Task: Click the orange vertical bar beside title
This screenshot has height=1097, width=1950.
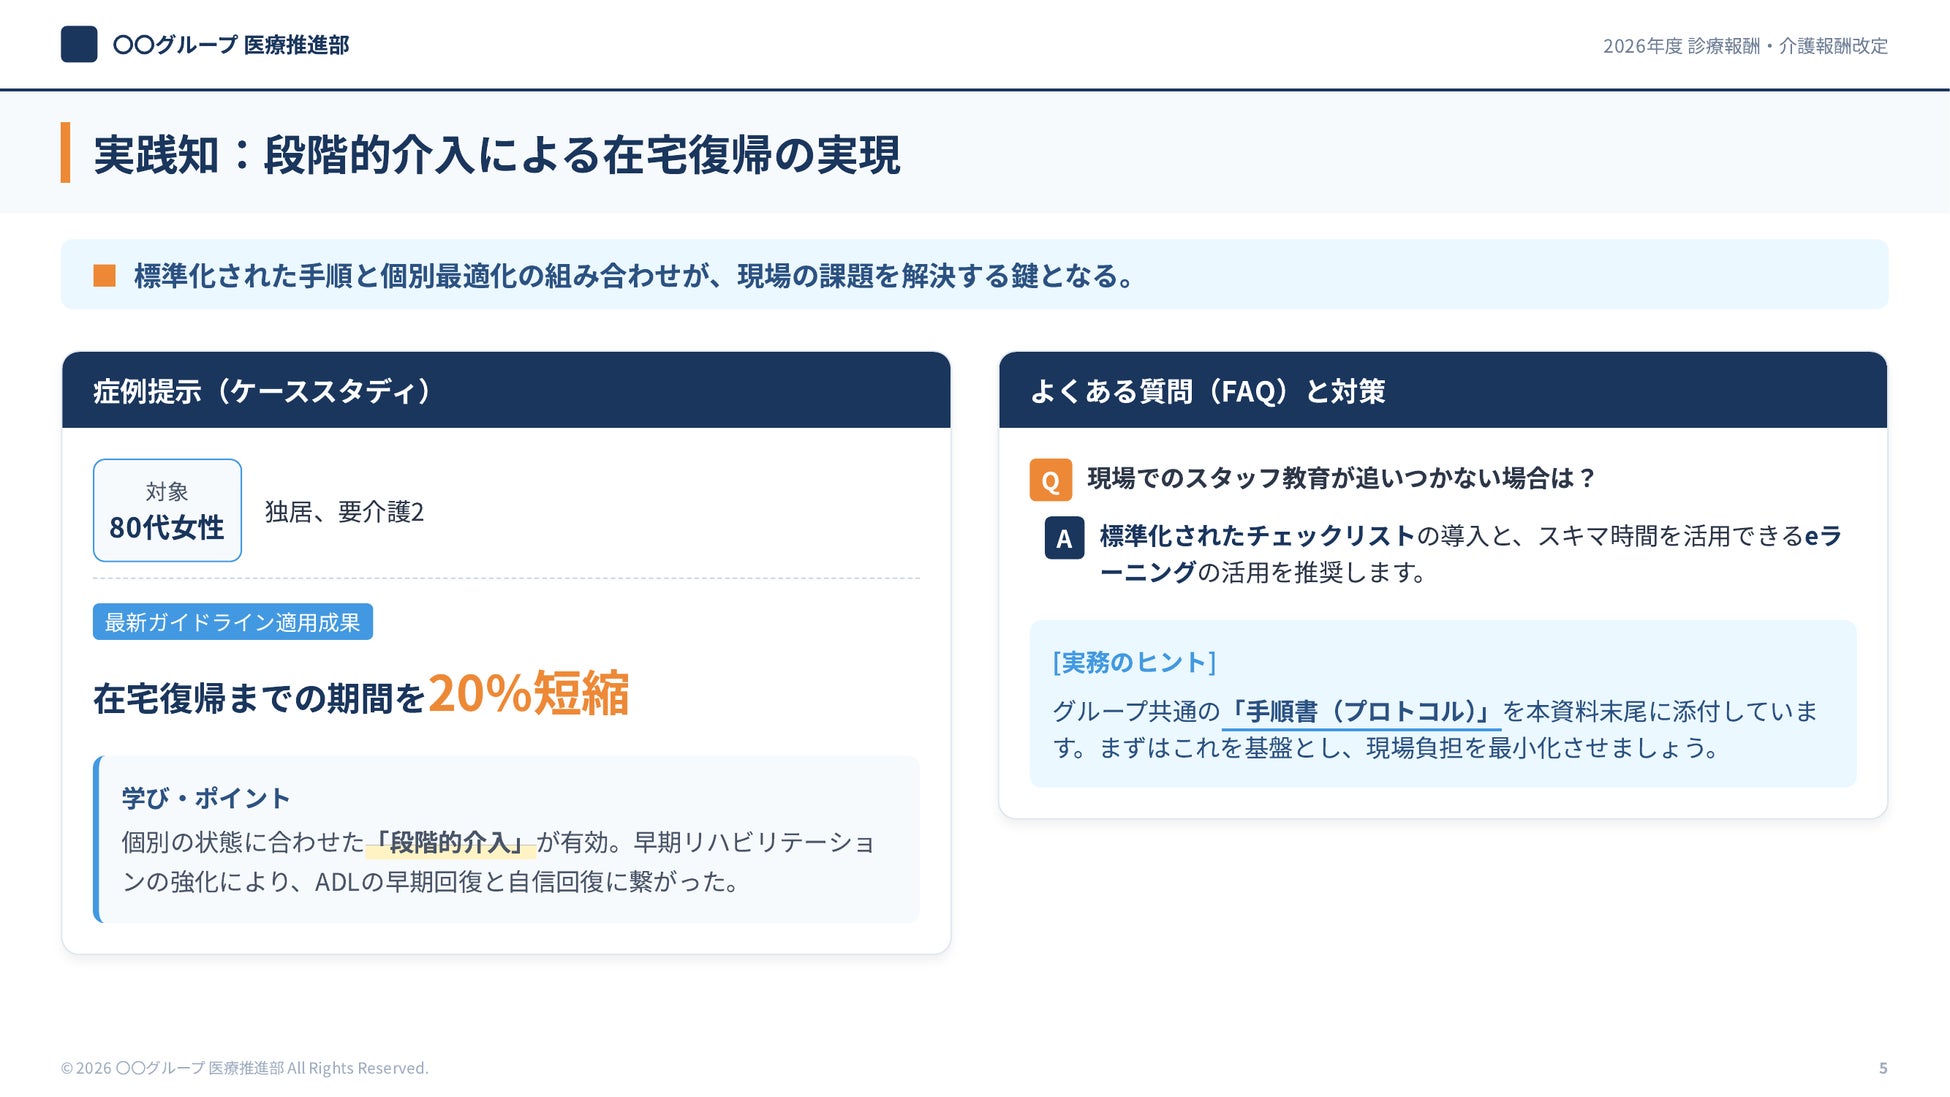Action: pos(66,153)
